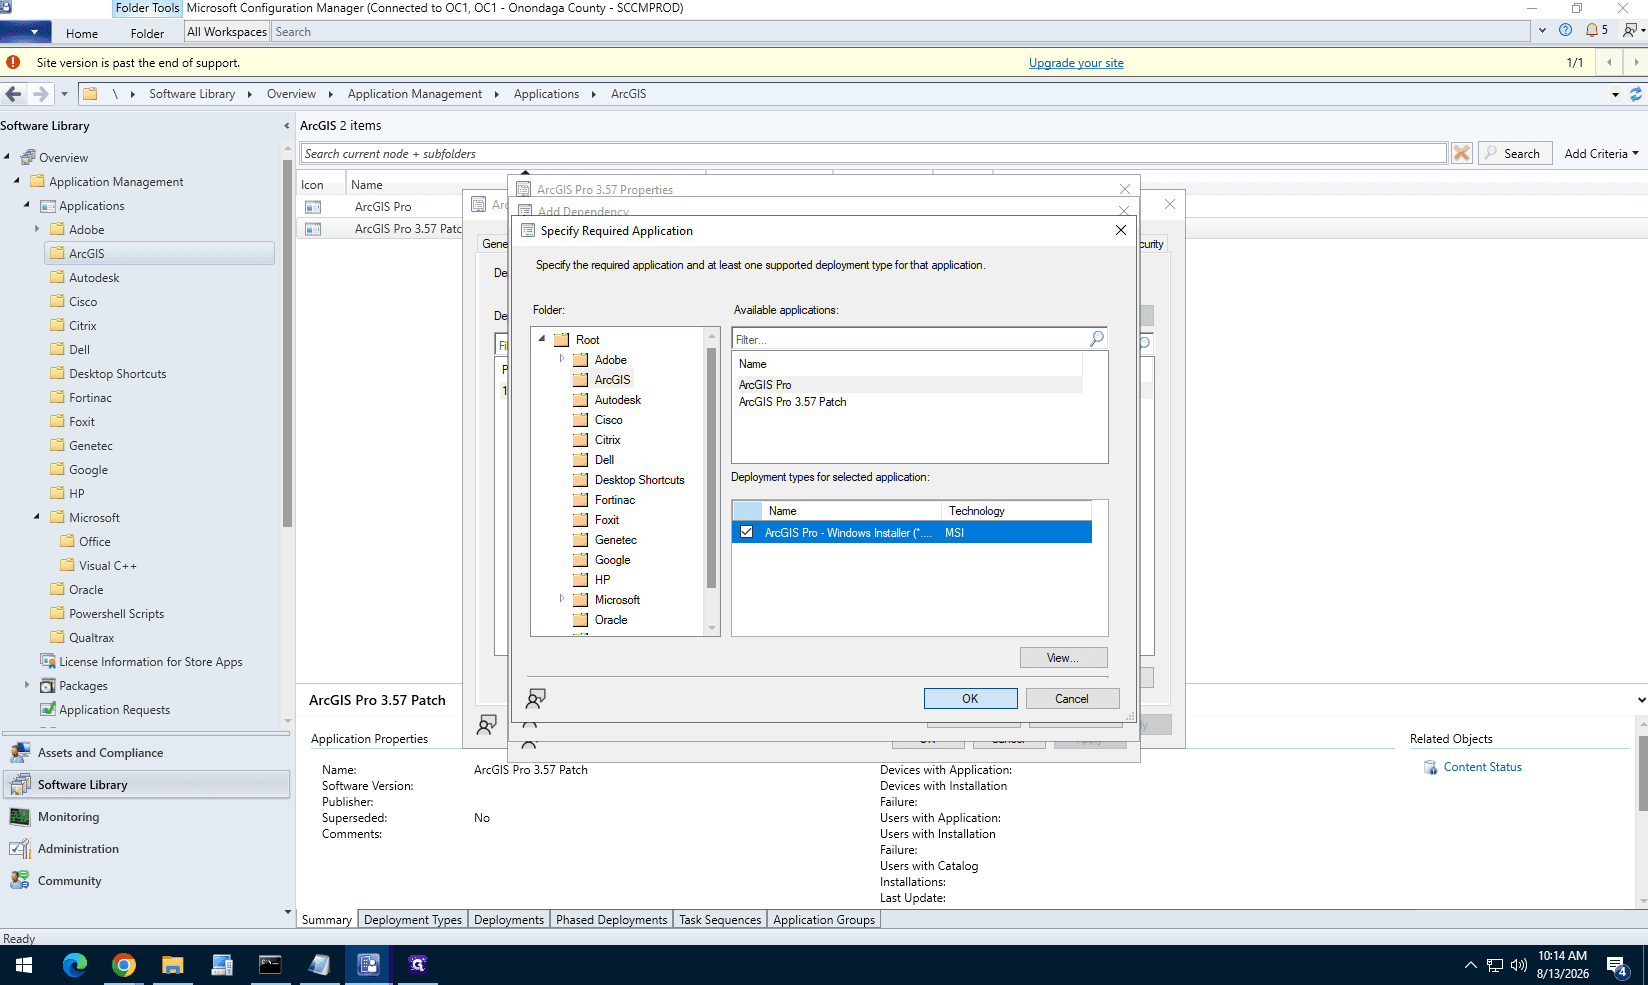The height and width of the screenshot is (985, 1648).
Task: Collapse the Overview tree node
Action: point(7,157)
